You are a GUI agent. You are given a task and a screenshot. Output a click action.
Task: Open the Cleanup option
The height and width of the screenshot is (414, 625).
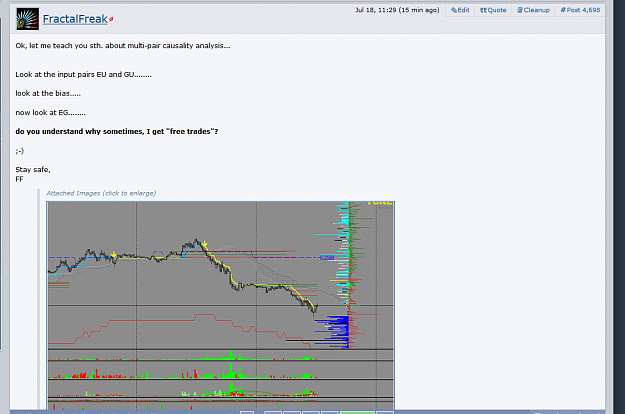[x=533, y=10]
